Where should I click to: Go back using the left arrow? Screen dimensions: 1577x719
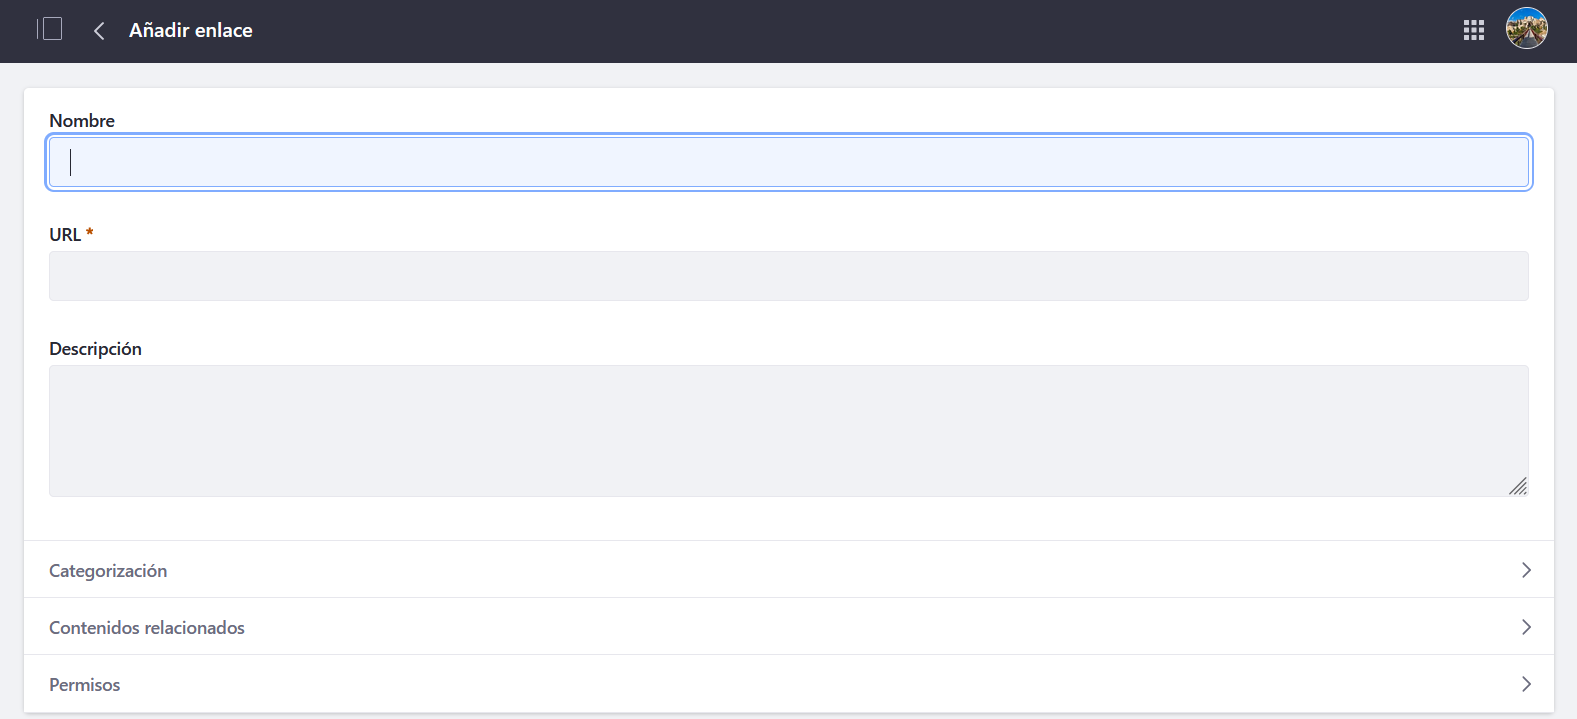point(99,31)
